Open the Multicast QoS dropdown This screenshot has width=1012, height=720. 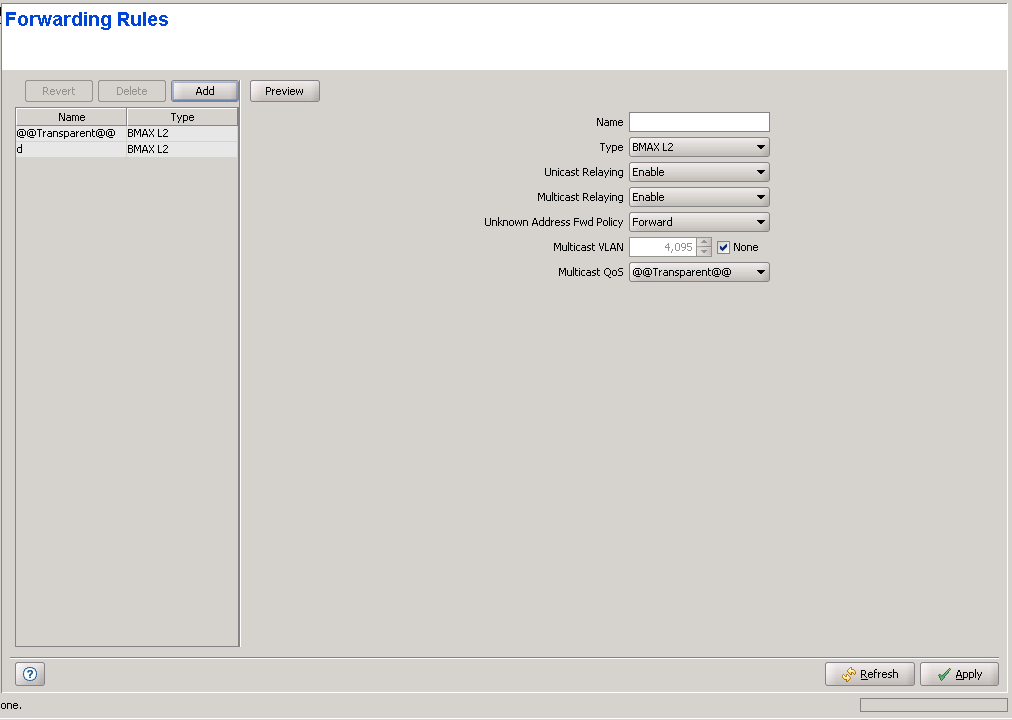click(699, 272)
